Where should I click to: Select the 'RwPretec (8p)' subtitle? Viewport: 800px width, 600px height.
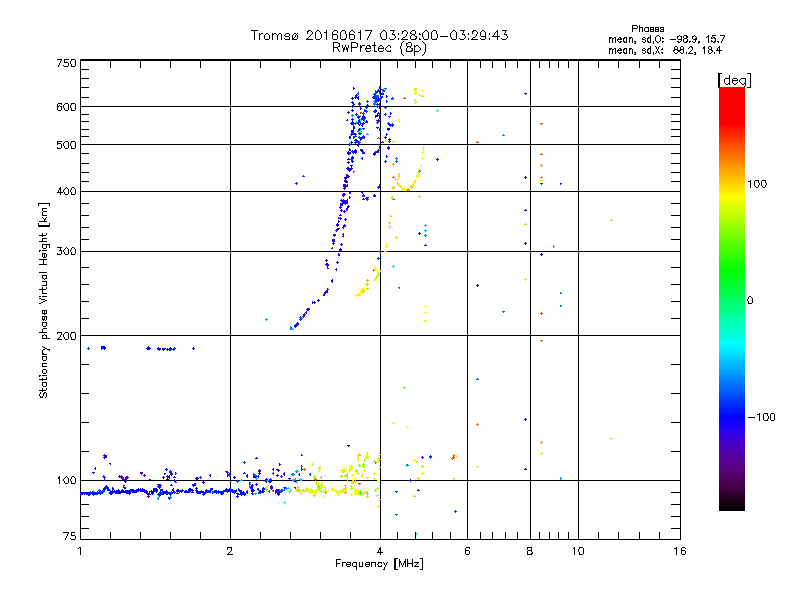point(379,48)
